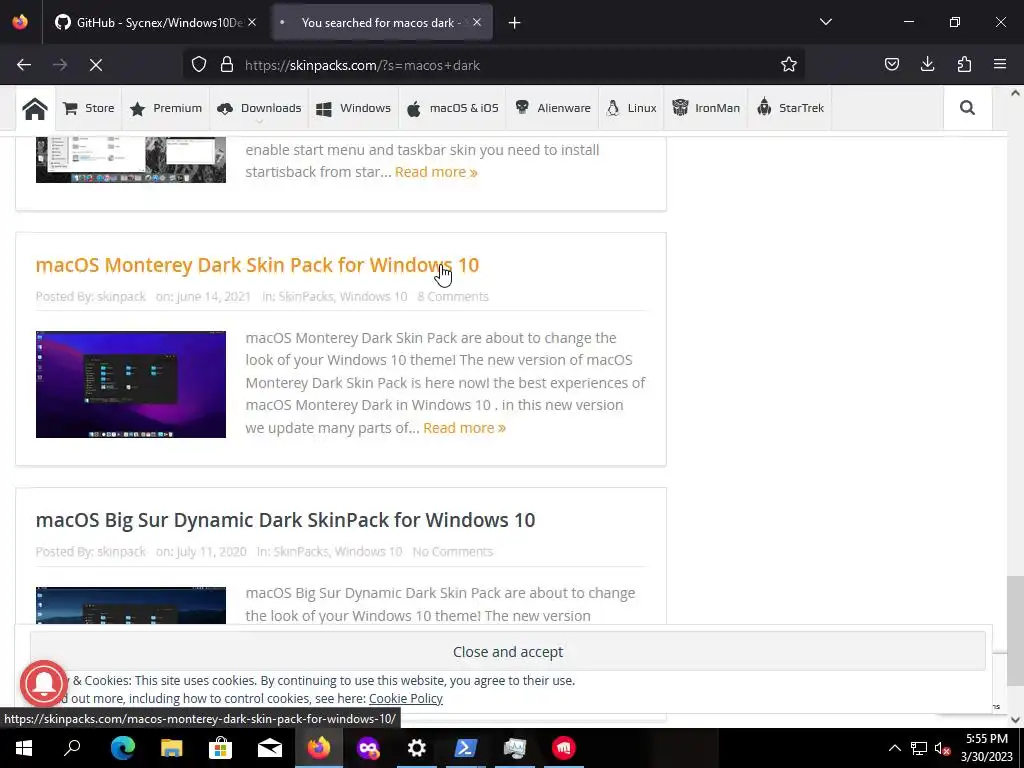The image size is (1024, 768).
Task: Click Read more under macOS Monterey Dark
Action: point(464,428)
